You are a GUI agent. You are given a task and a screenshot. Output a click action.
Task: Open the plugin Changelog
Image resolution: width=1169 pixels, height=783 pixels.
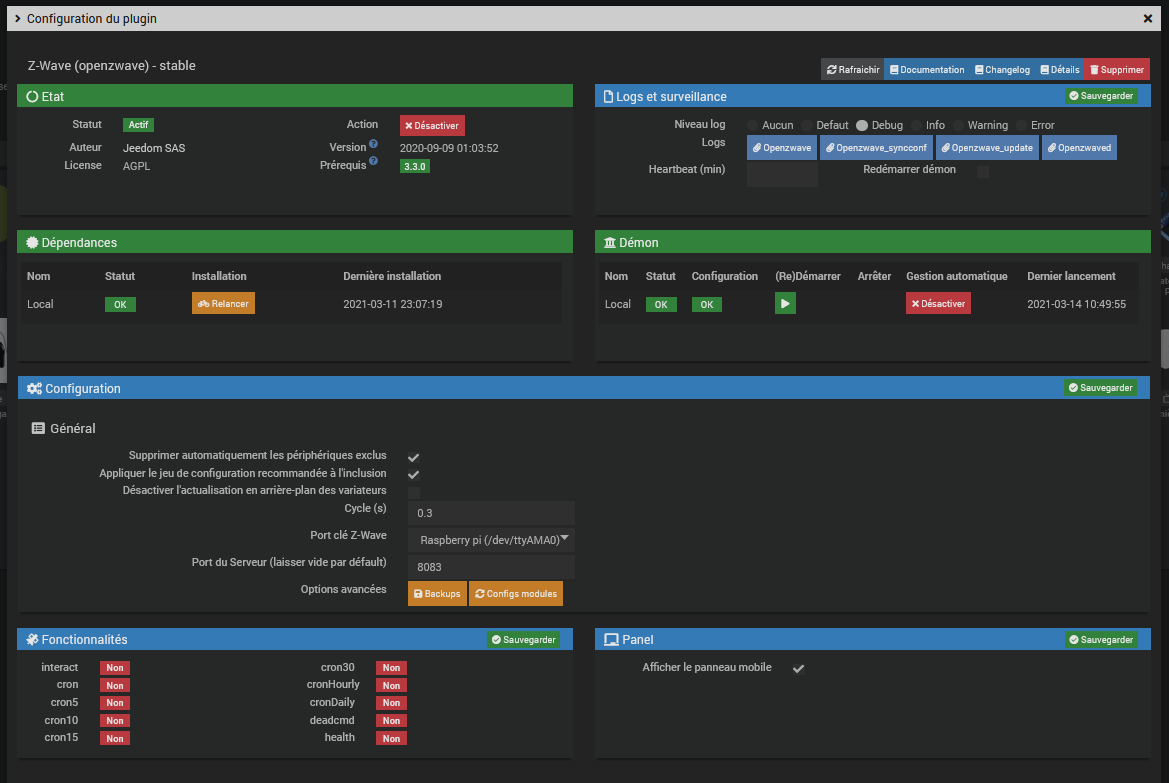coord(1001,70)
